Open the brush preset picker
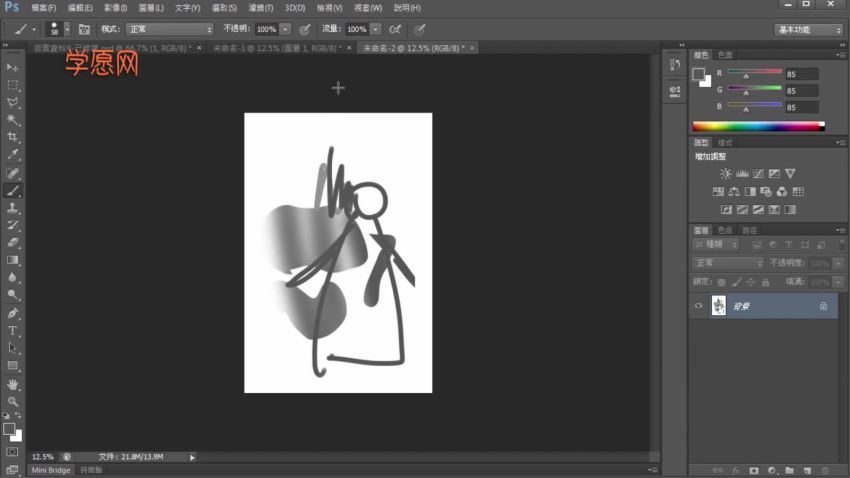850x478 pixels. coord(67,29)
